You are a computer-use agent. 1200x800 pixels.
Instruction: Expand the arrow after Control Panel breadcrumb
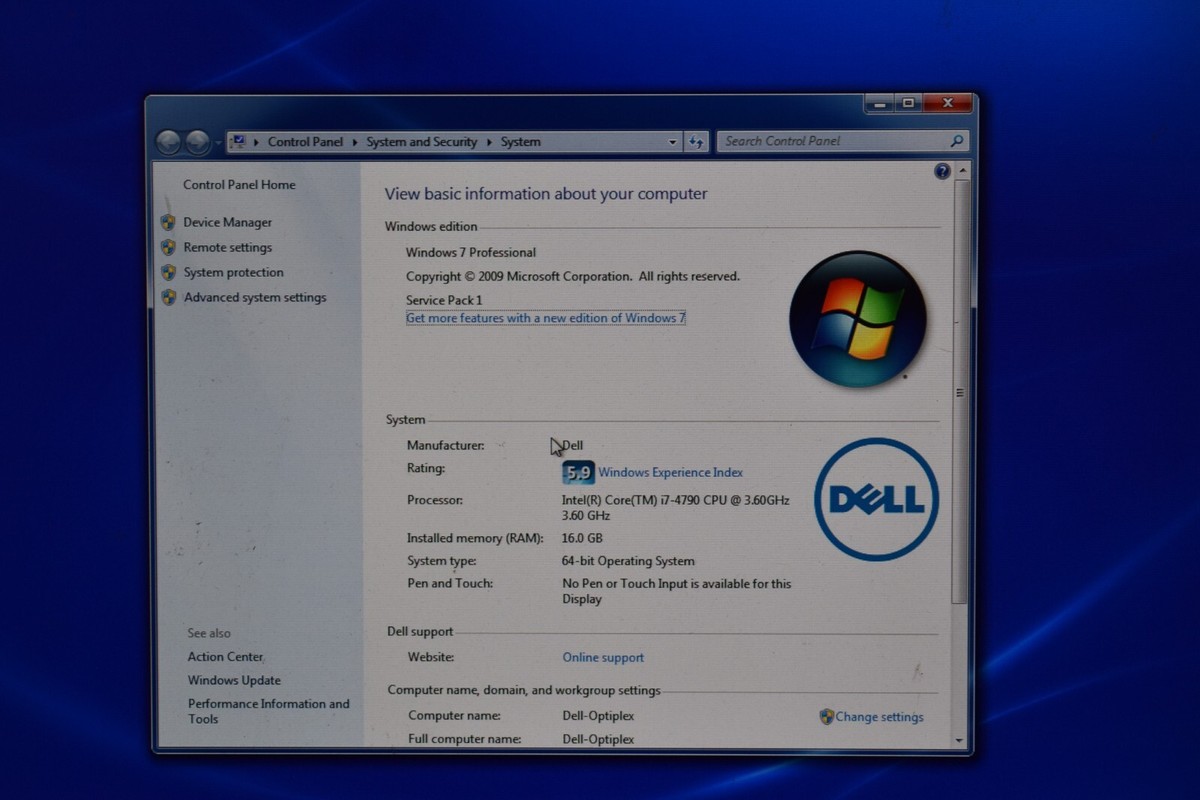(355, 142)
